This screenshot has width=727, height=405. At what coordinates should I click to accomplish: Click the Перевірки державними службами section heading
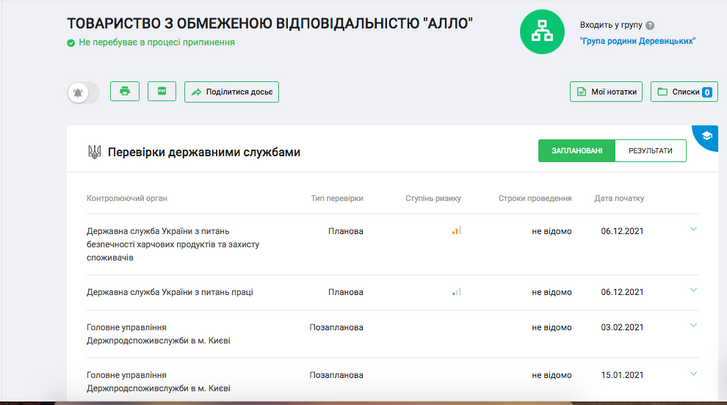pyautogui.click(x=204, y=152)
